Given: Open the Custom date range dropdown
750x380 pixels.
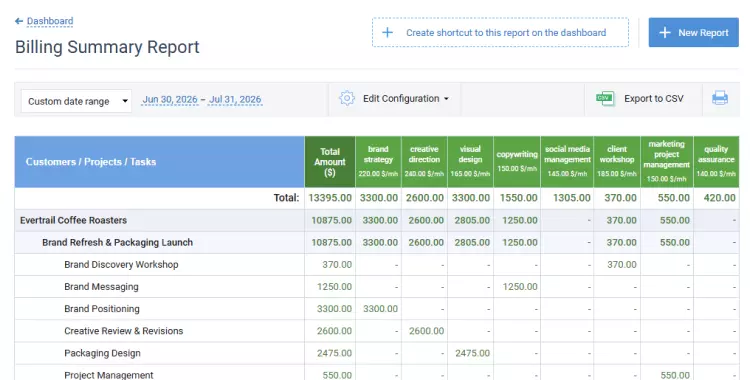Looking at the screenshot, I should (76, 101).
